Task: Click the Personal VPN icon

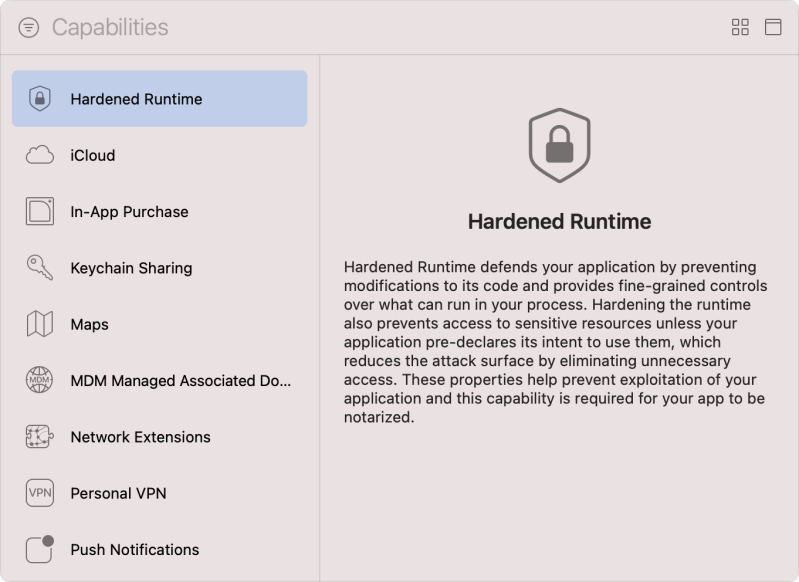Action: (x=40, y=493)
